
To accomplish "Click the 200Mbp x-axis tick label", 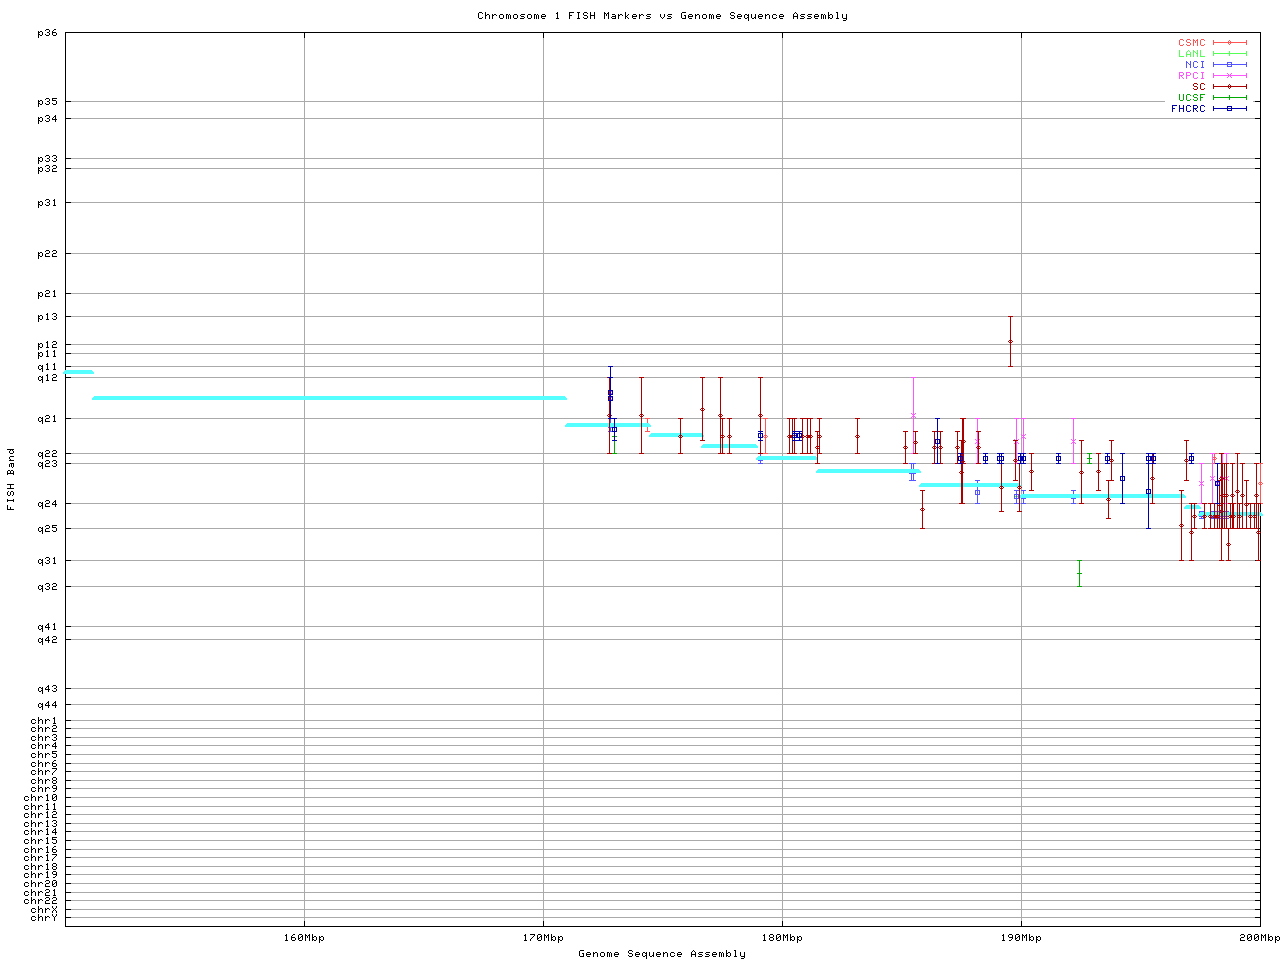I will 1259,938.
